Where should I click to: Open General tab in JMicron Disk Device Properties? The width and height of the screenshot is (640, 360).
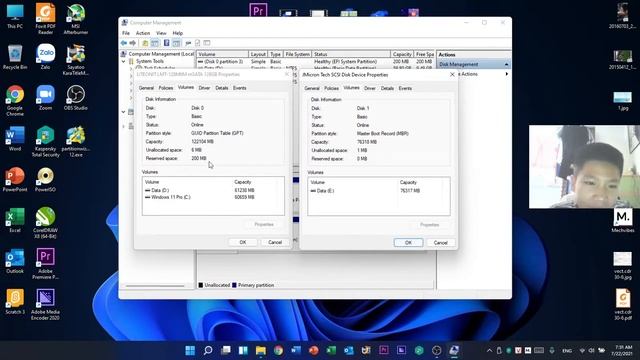click(312, 89)
